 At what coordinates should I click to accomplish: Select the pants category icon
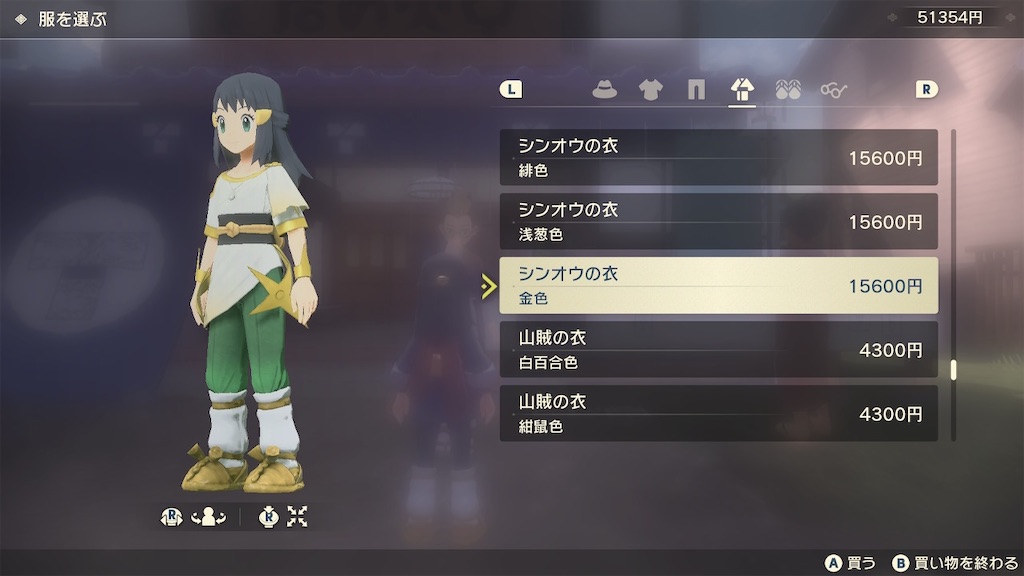(696, 89)
